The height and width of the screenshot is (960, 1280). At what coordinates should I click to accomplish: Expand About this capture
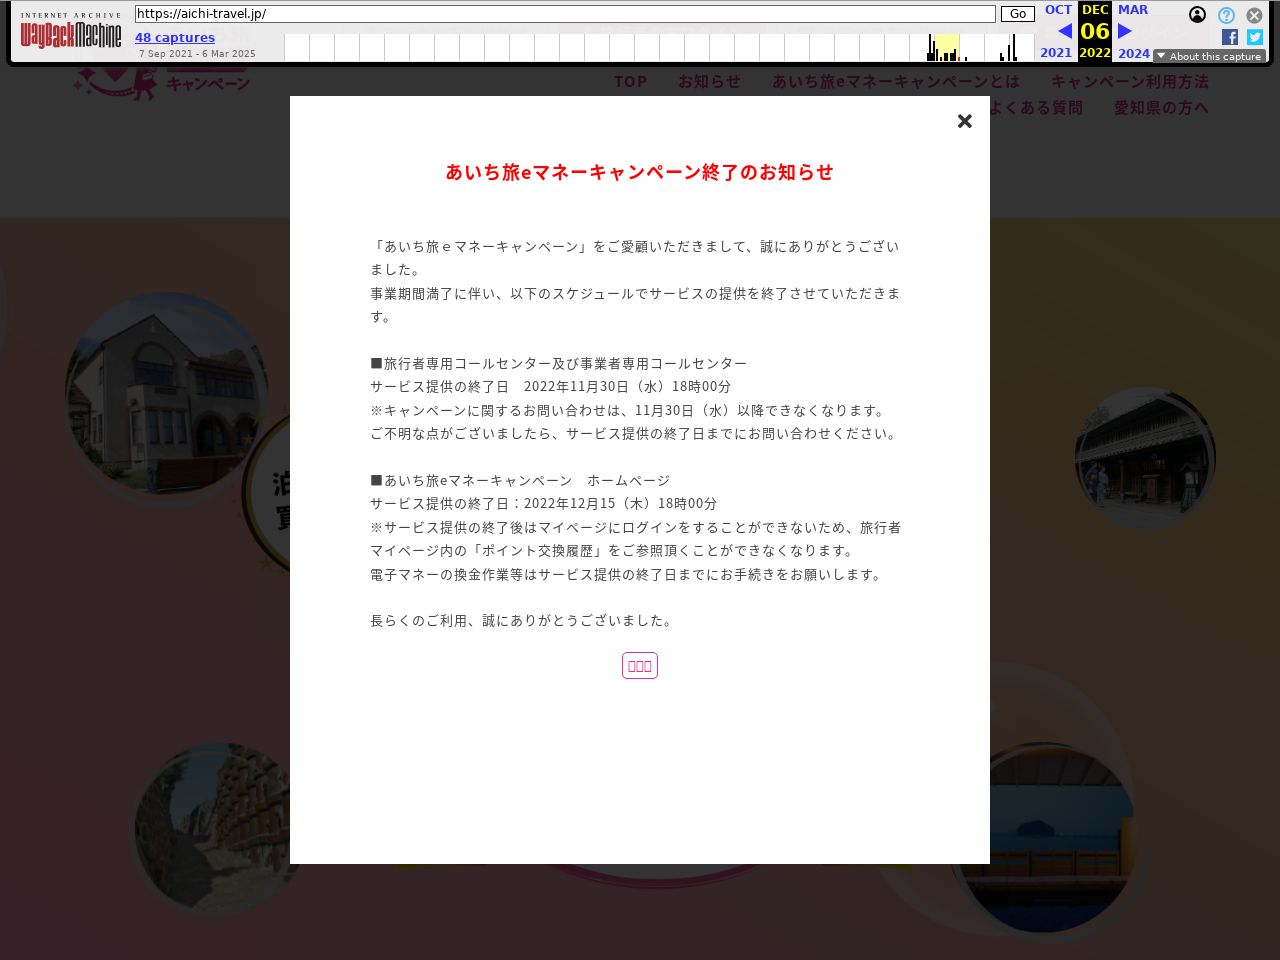point(1209,56)
